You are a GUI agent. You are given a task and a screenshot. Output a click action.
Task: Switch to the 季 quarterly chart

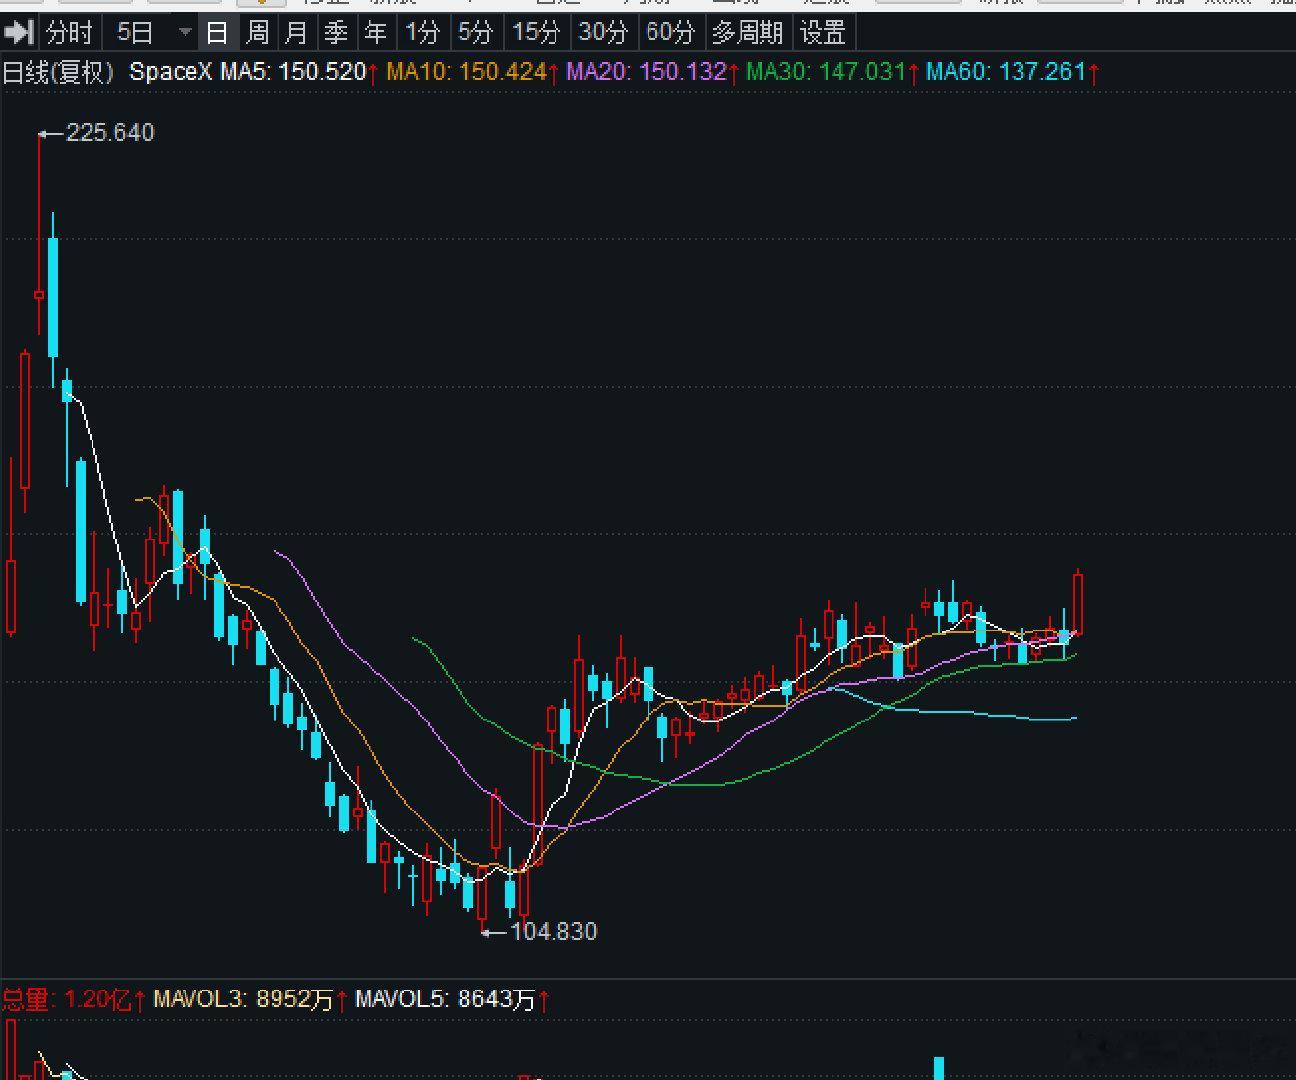(336, 33)
